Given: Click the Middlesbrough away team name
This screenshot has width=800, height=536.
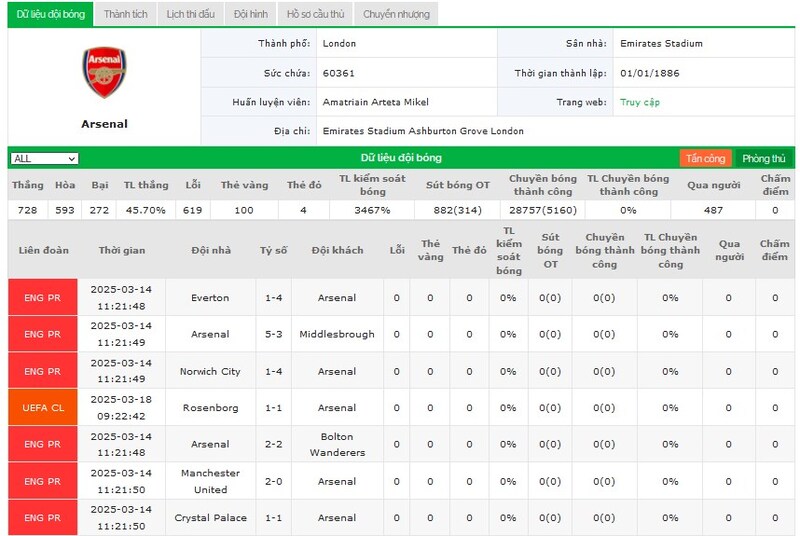Looking at the screenshot, I should 337,334.
